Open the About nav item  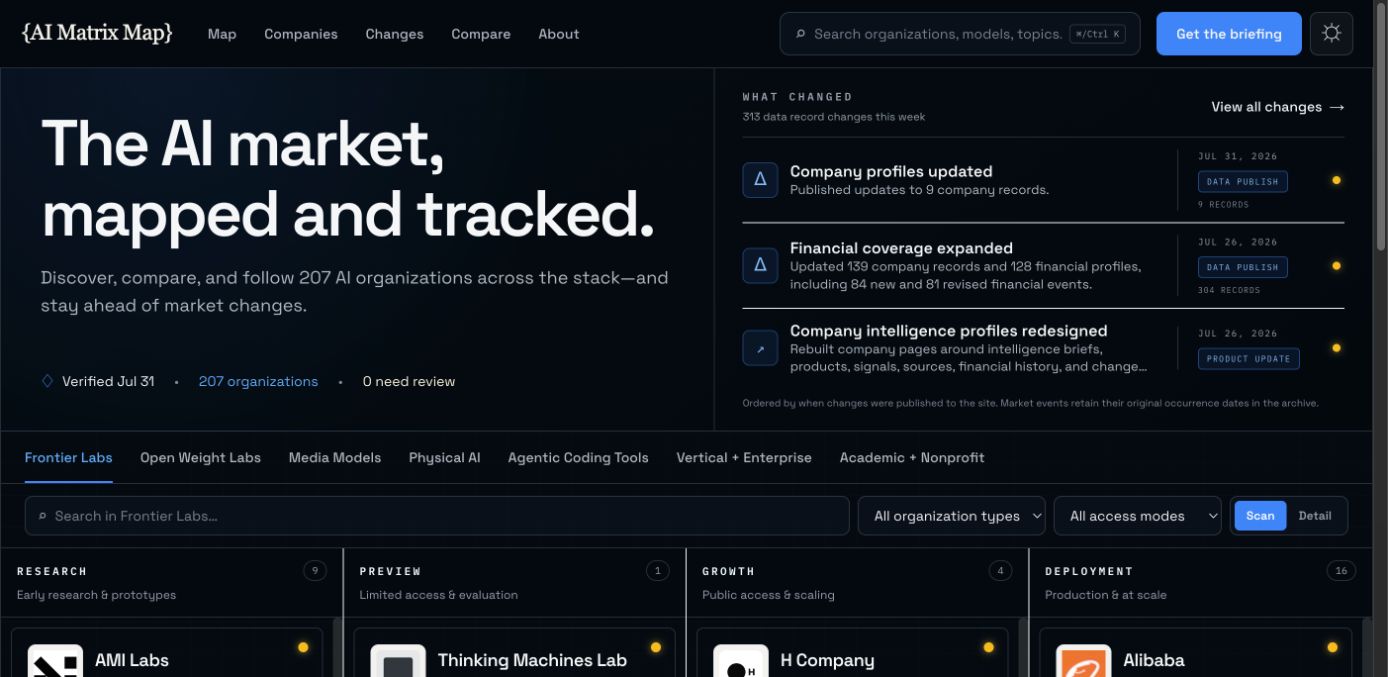[559, 34]
